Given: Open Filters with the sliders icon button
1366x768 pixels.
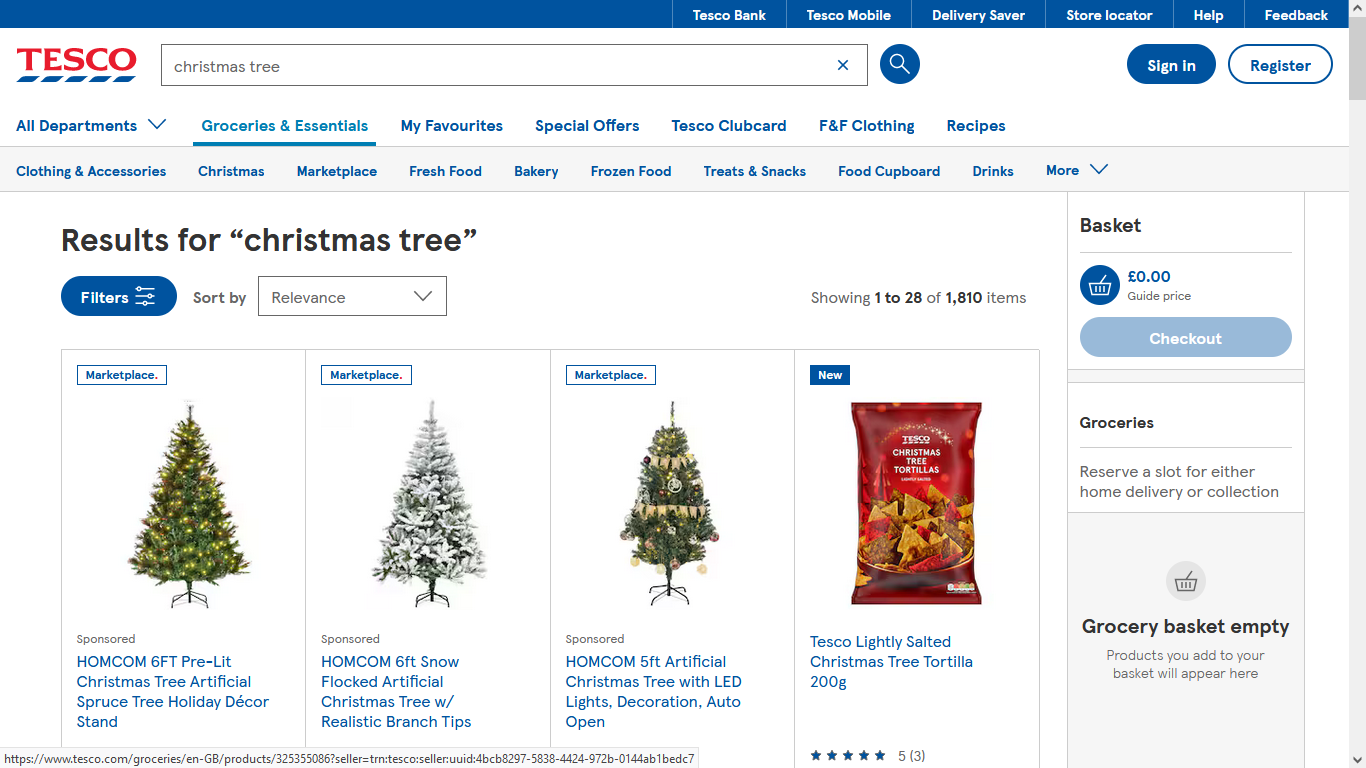Looking at the screenshot, I should pos(119,296).
